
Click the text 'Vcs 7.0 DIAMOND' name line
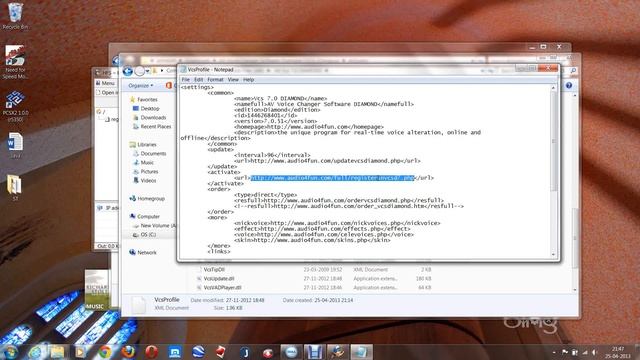280,98
